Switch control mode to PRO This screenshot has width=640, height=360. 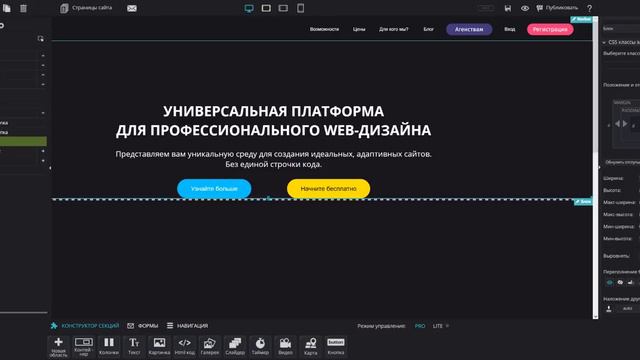pos(420,326)
